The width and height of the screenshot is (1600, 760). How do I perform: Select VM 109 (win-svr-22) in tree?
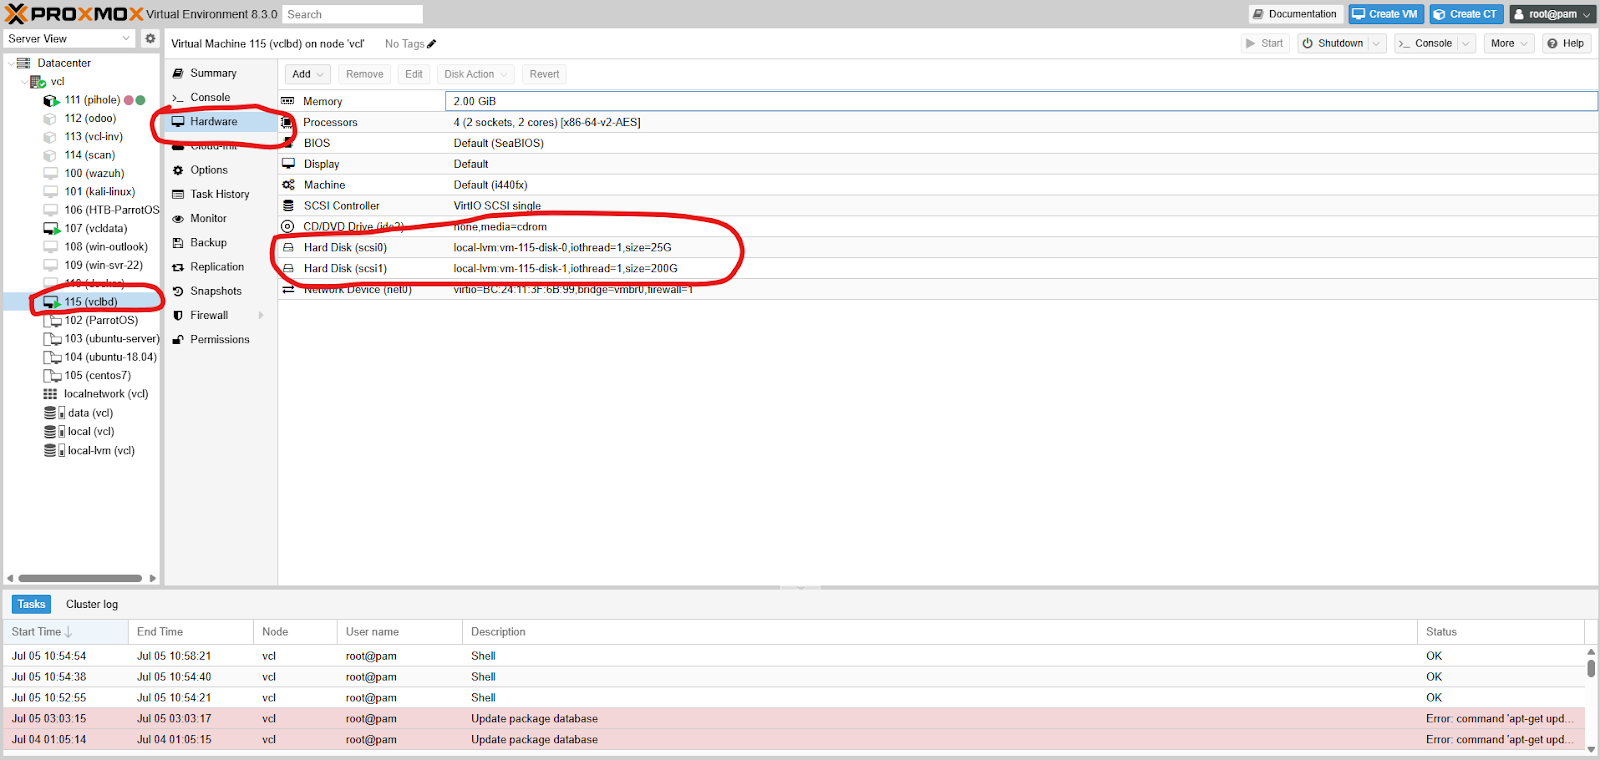tap(81, 265)
